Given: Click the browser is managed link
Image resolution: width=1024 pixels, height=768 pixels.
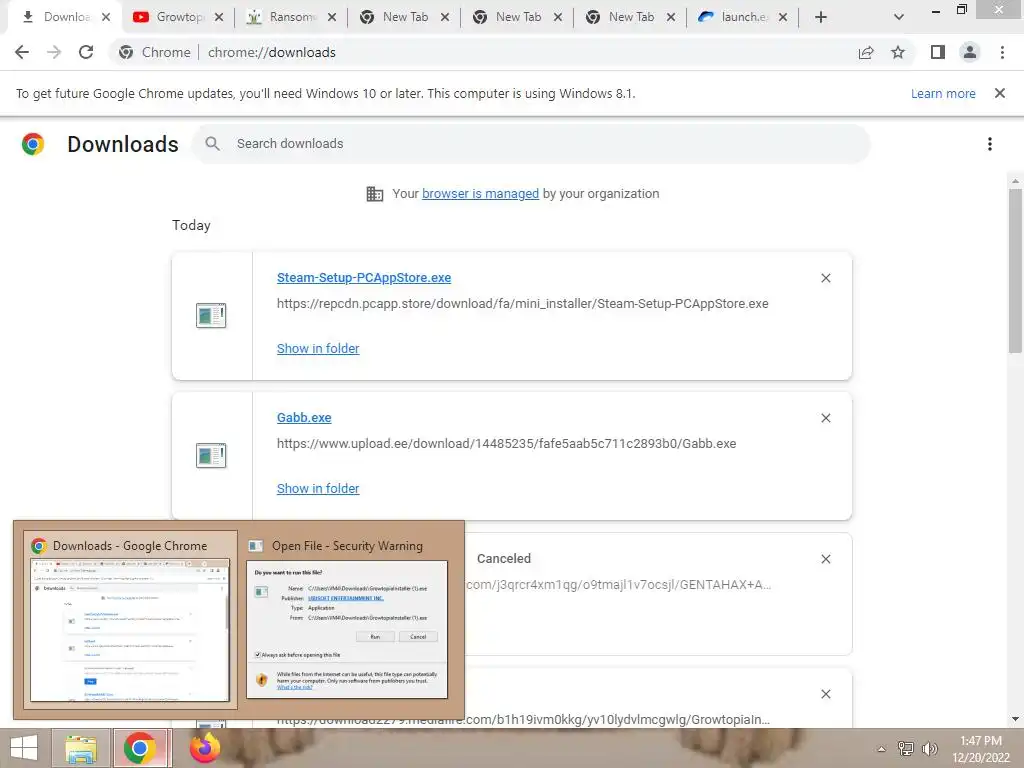Looking at the screenshot, I should point(480,194).
